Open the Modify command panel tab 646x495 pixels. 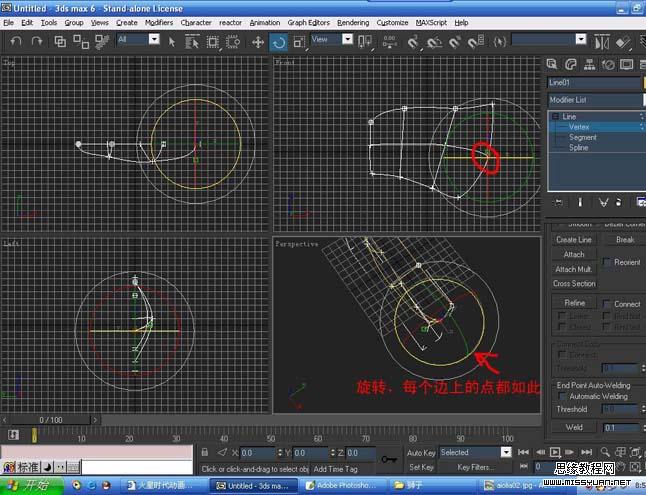(571, 64)
